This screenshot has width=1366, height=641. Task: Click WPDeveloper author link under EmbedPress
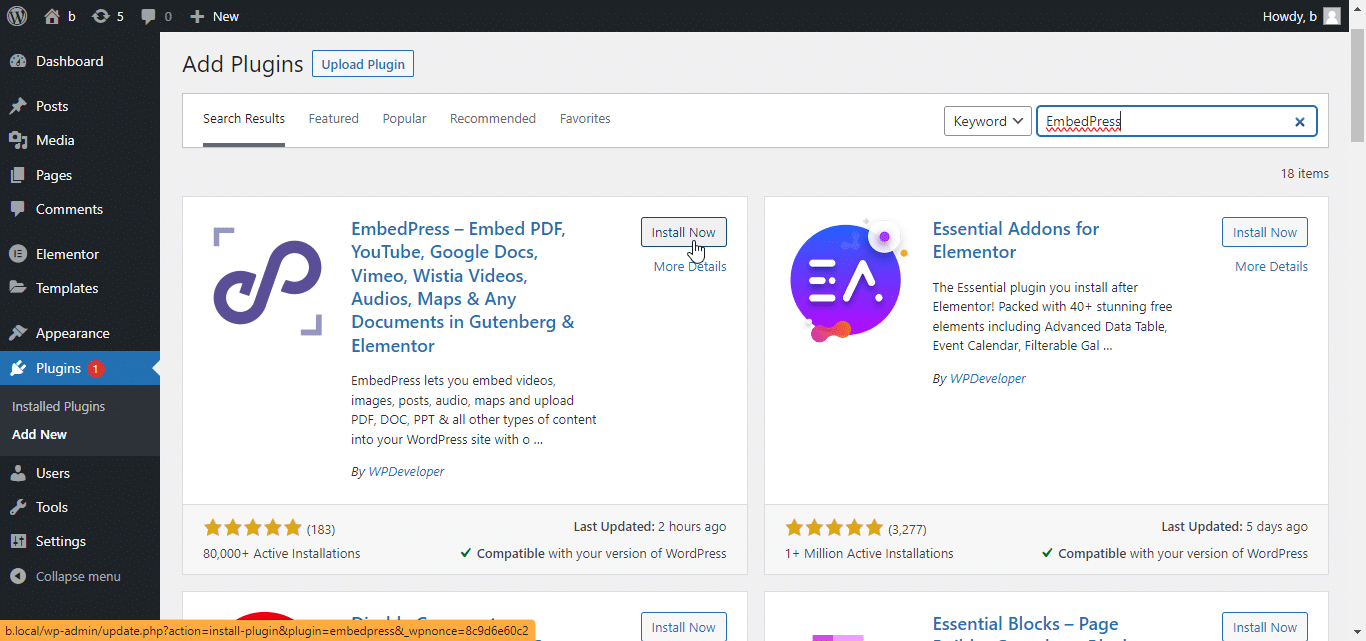click(x=406, y=471)
